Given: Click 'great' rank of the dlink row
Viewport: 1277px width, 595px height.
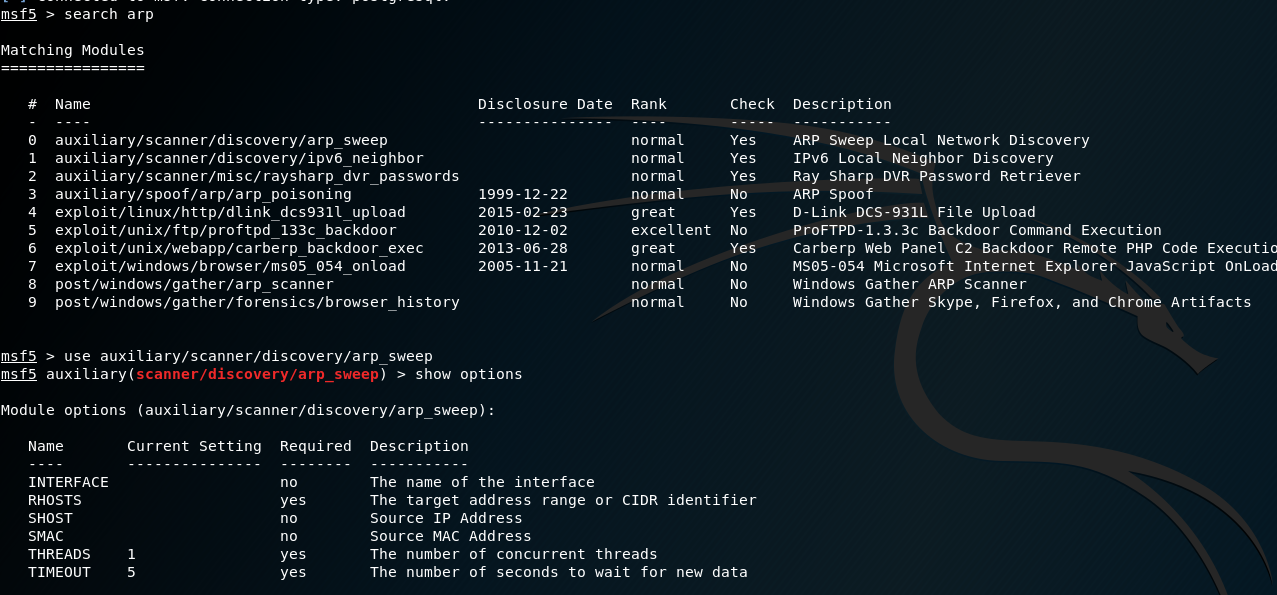Looking at the screenshot, I should (x=653, y=212).
